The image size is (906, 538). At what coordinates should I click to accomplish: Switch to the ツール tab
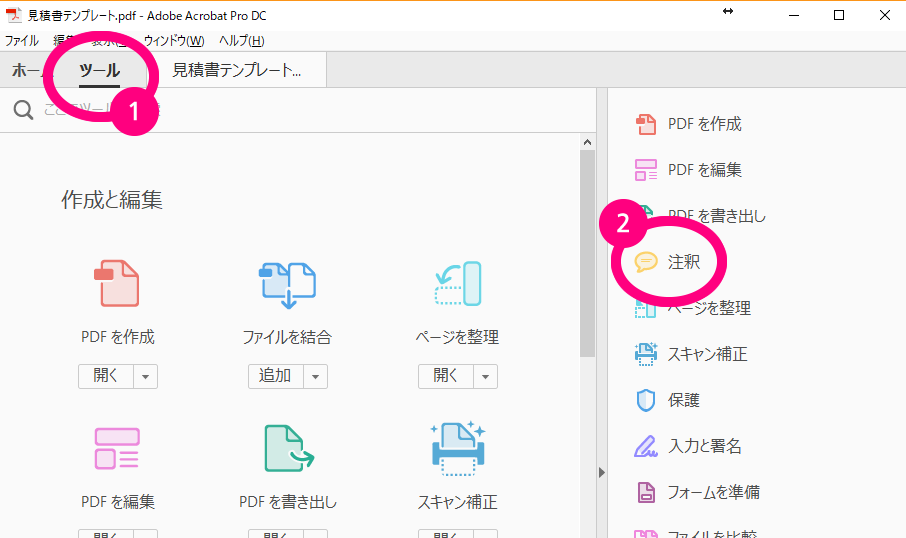pos(99,71)
